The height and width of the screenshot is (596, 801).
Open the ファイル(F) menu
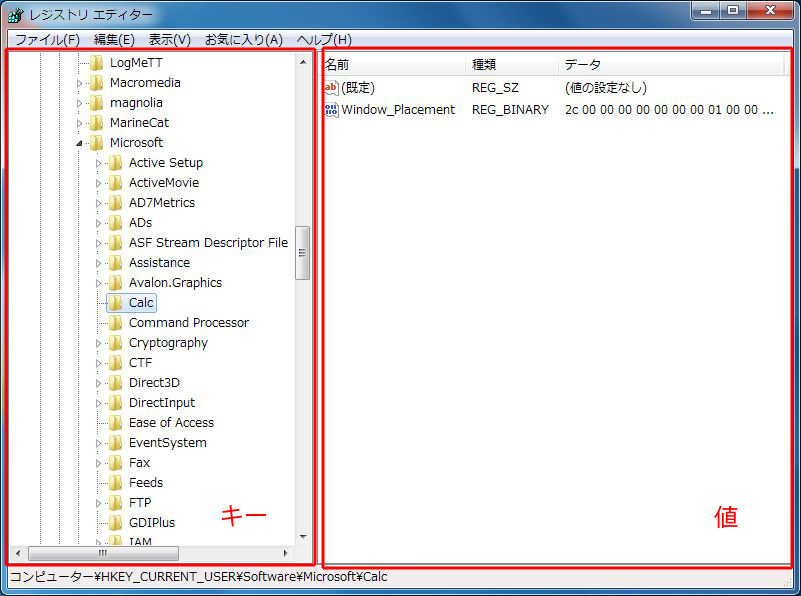click(47, 40)
